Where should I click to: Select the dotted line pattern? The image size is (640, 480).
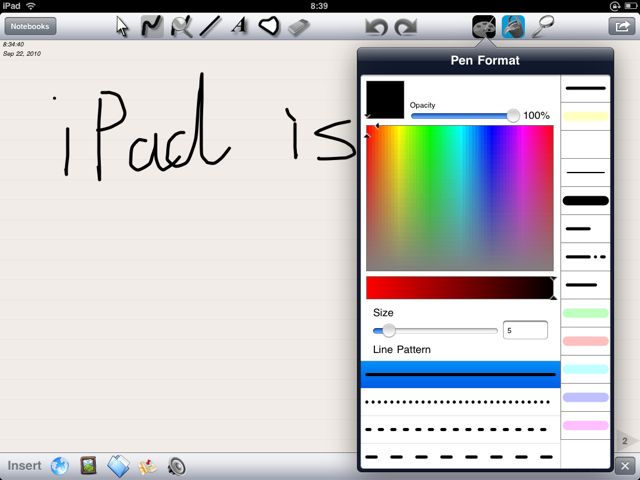460,402
